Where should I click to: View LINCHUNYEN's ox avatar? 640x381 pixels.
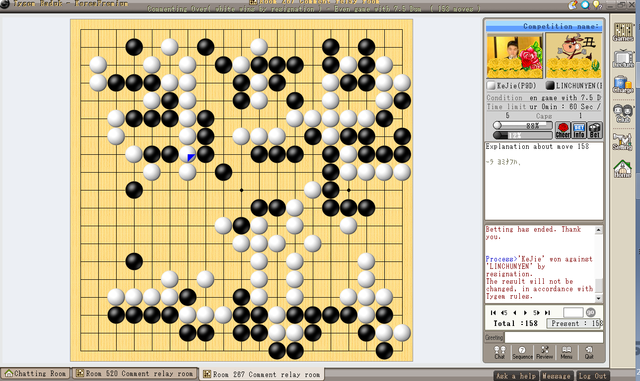click(573, 56)
